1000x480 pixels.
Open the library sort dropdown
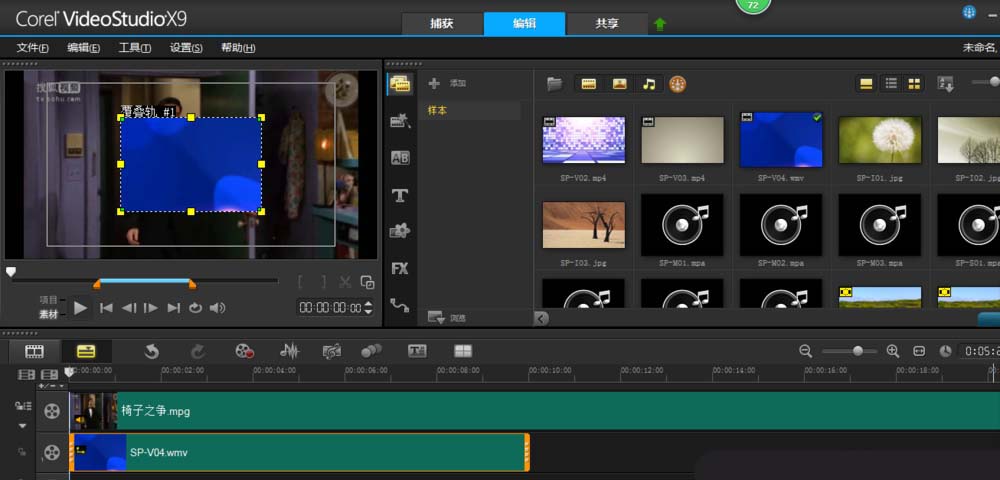[x=946, y=84]
